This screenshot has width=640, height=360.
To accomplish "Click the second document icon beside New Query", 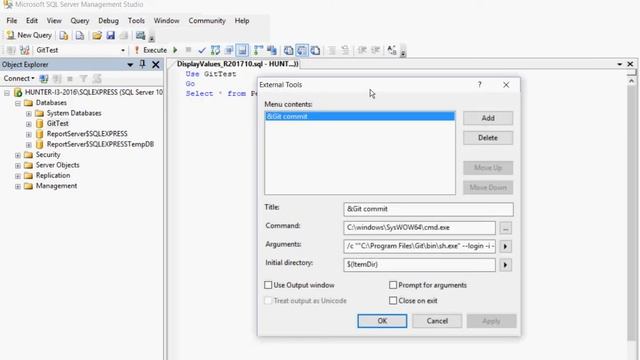I will (x=80, y=36).
